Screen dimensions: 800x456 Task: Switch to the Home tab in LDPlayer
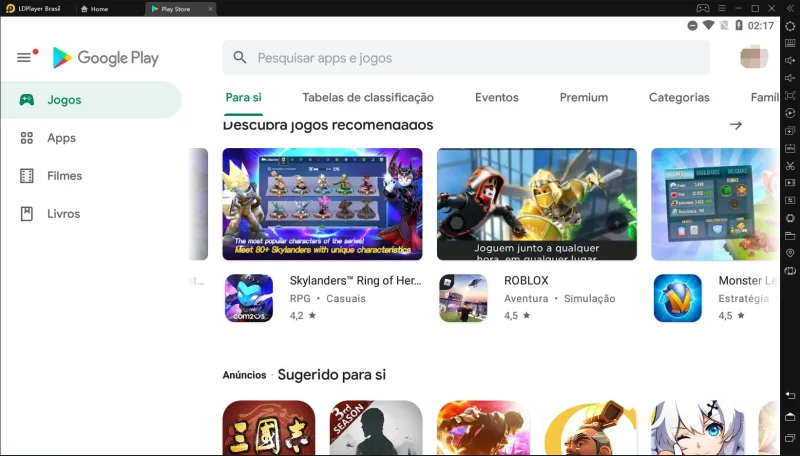coord(95,9)
